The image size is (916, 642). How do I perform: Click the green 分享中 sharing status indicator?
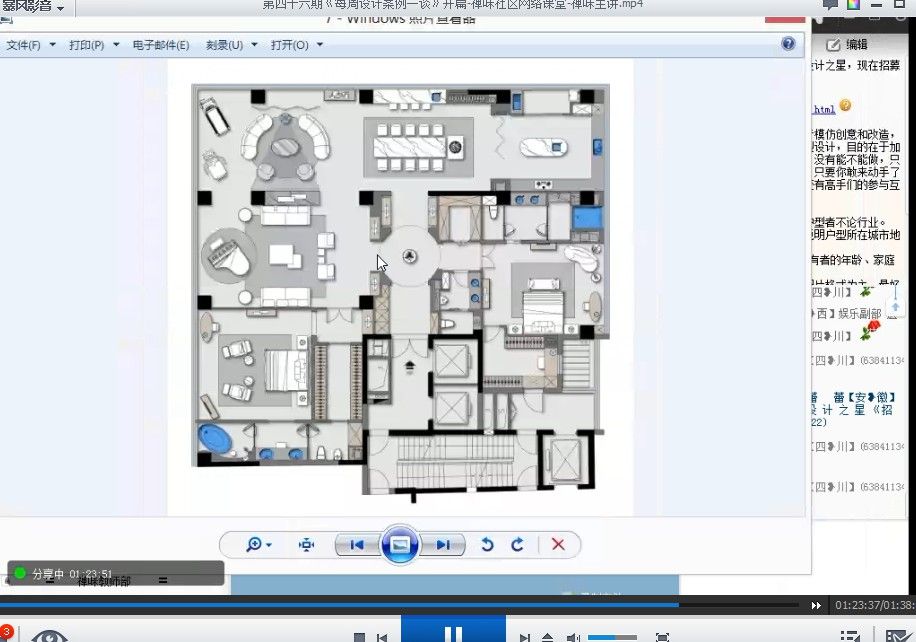(x=20, y=573)
